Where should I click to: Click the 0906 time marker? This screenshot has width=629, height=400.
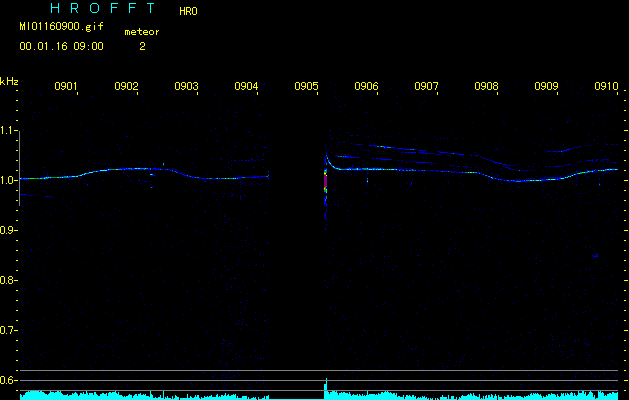366,87
